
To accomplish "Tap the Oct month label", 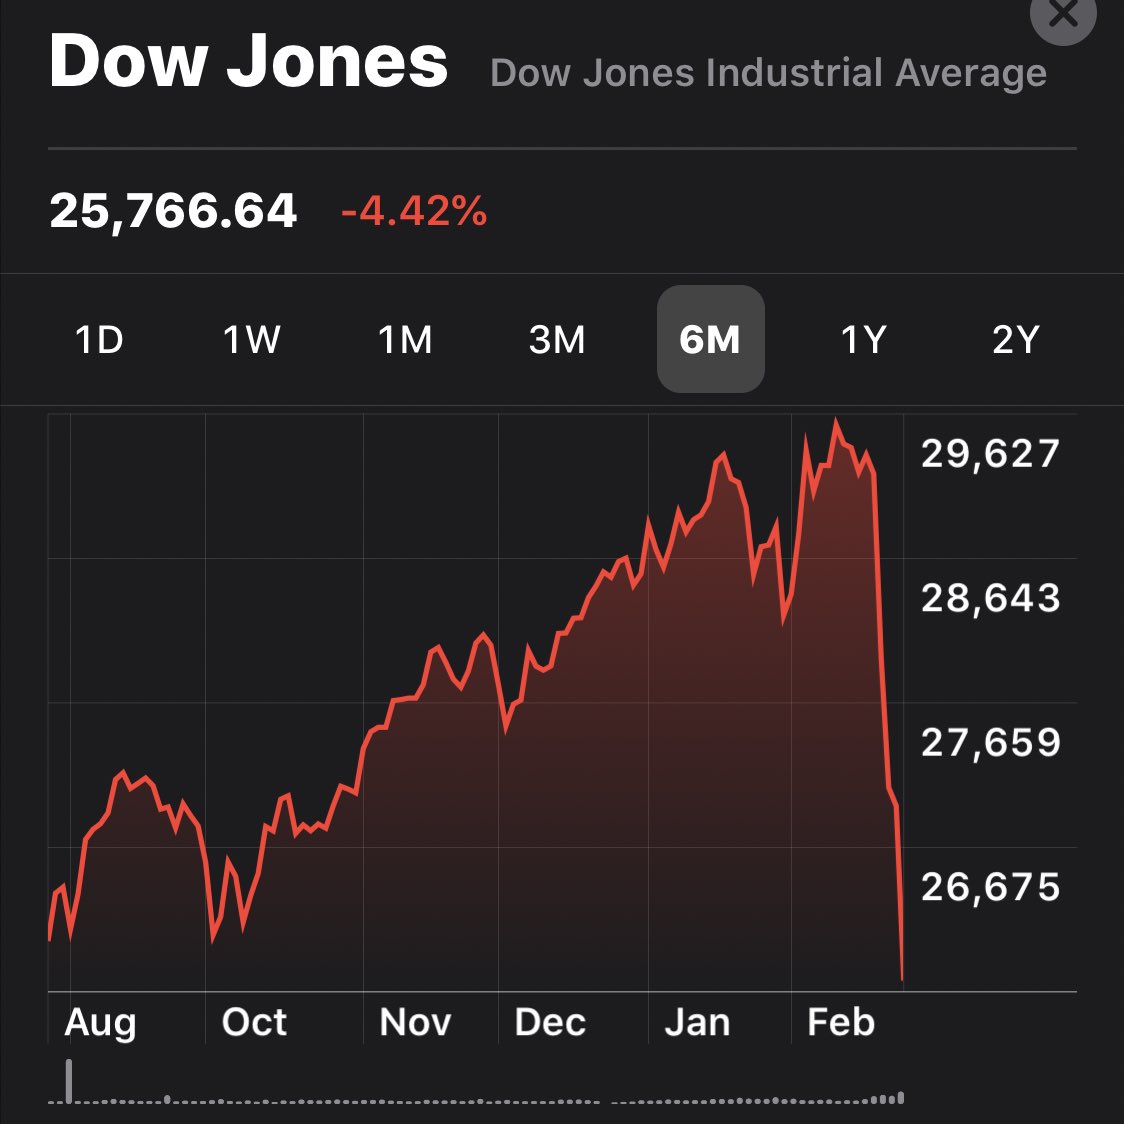I will tap(254, 1022).
